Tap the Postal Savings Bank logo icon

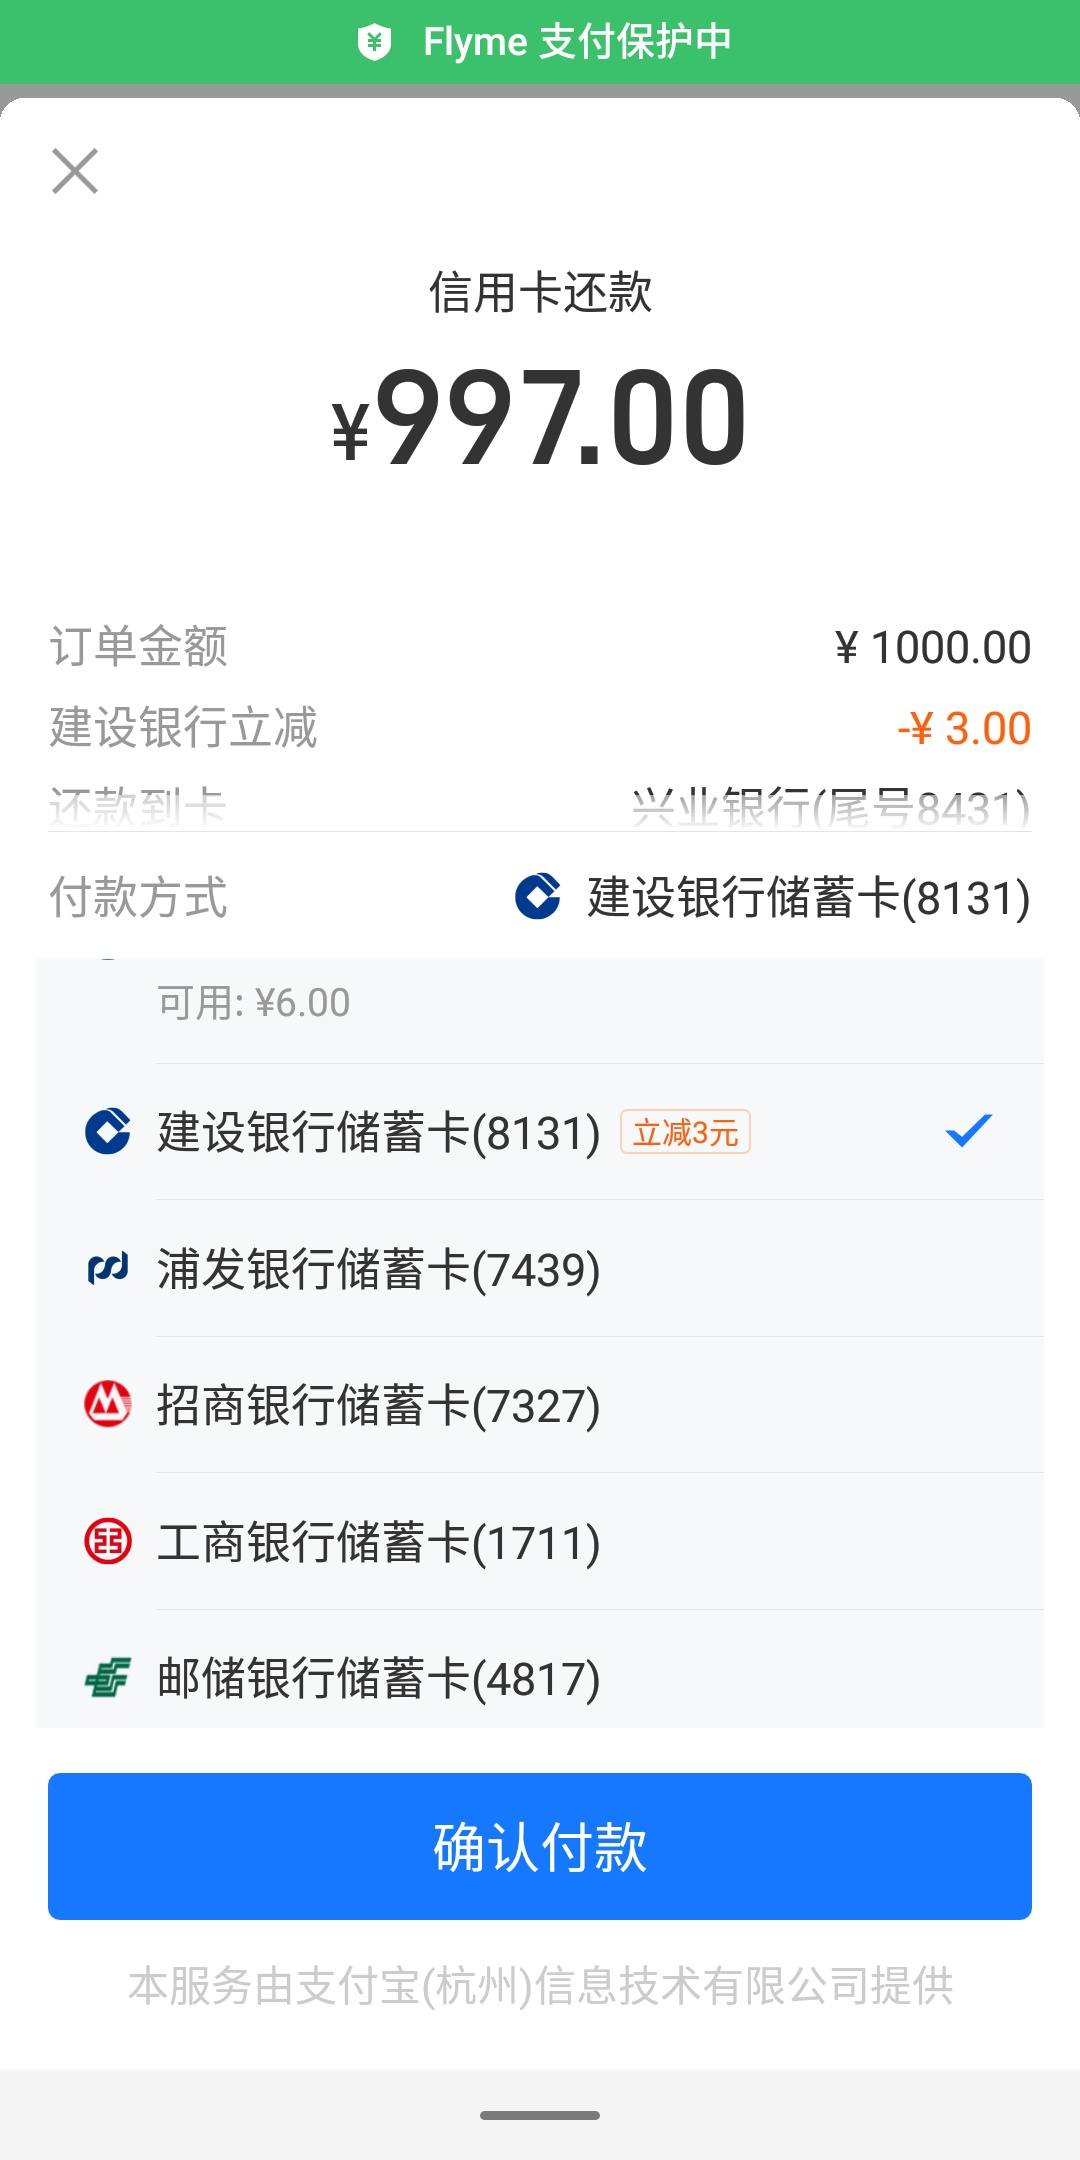(x=108, y=1677)
